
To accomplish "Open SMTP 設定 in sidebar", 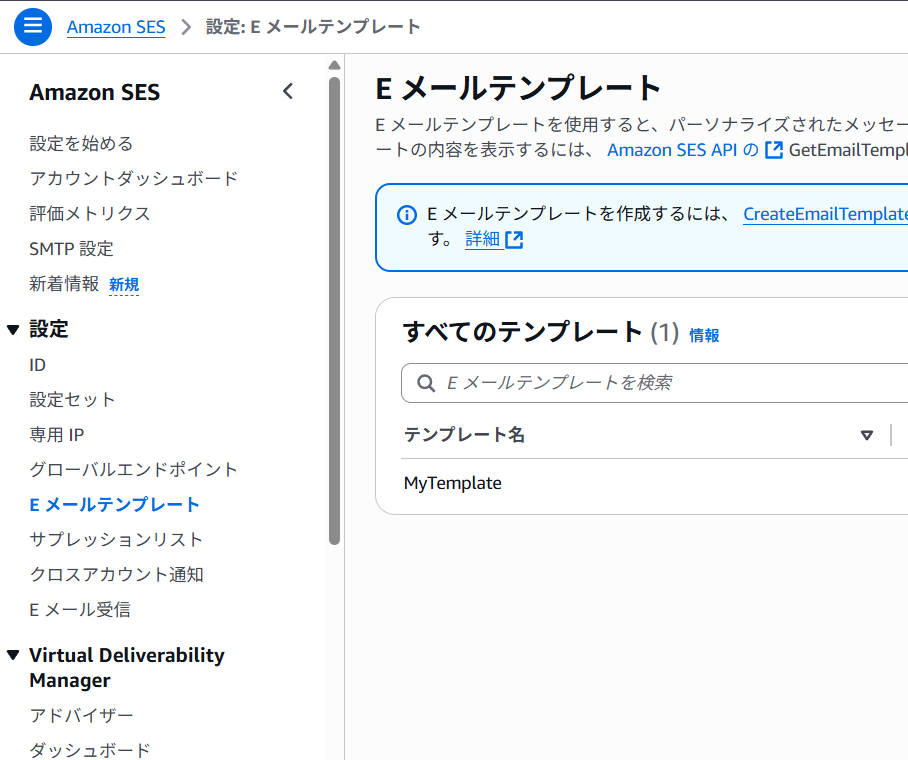I will tap(71, 249).
